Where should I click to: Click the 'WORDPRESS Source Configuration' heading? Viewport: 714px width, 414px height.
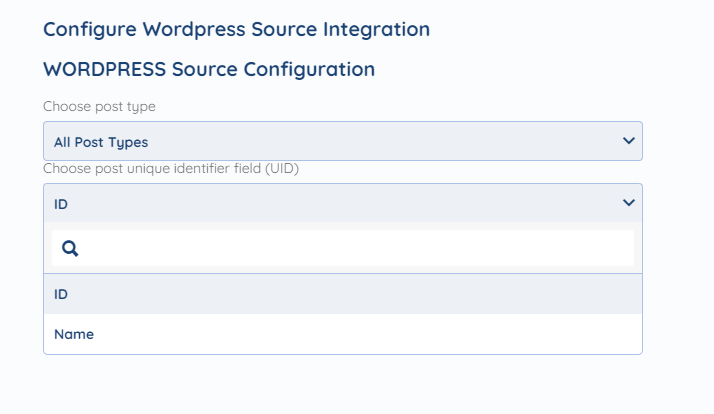209,70
